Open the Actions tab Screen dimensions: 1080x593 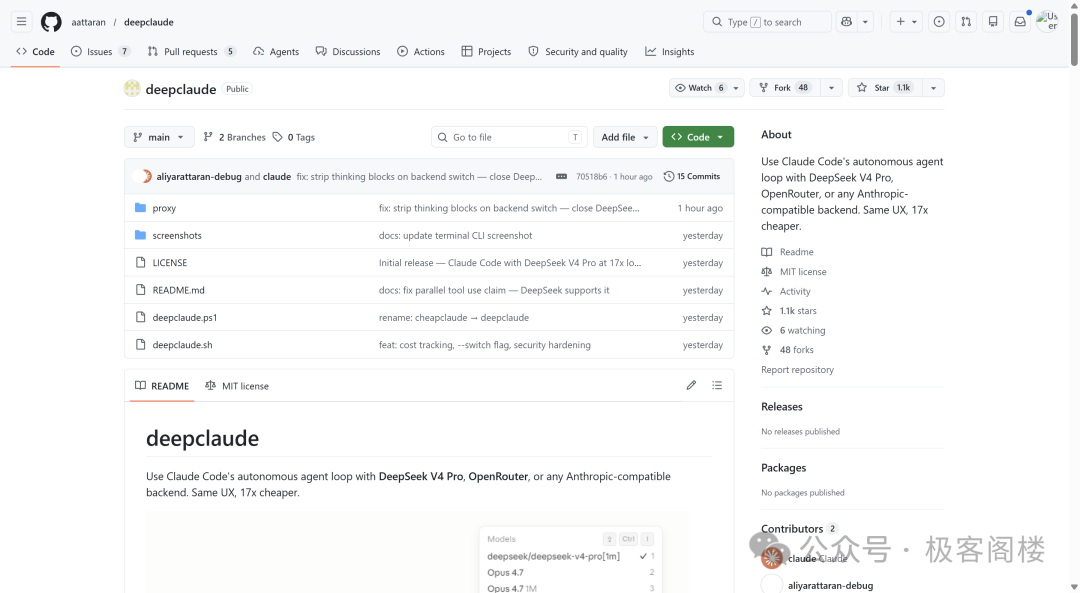click(x=421, y=52)
